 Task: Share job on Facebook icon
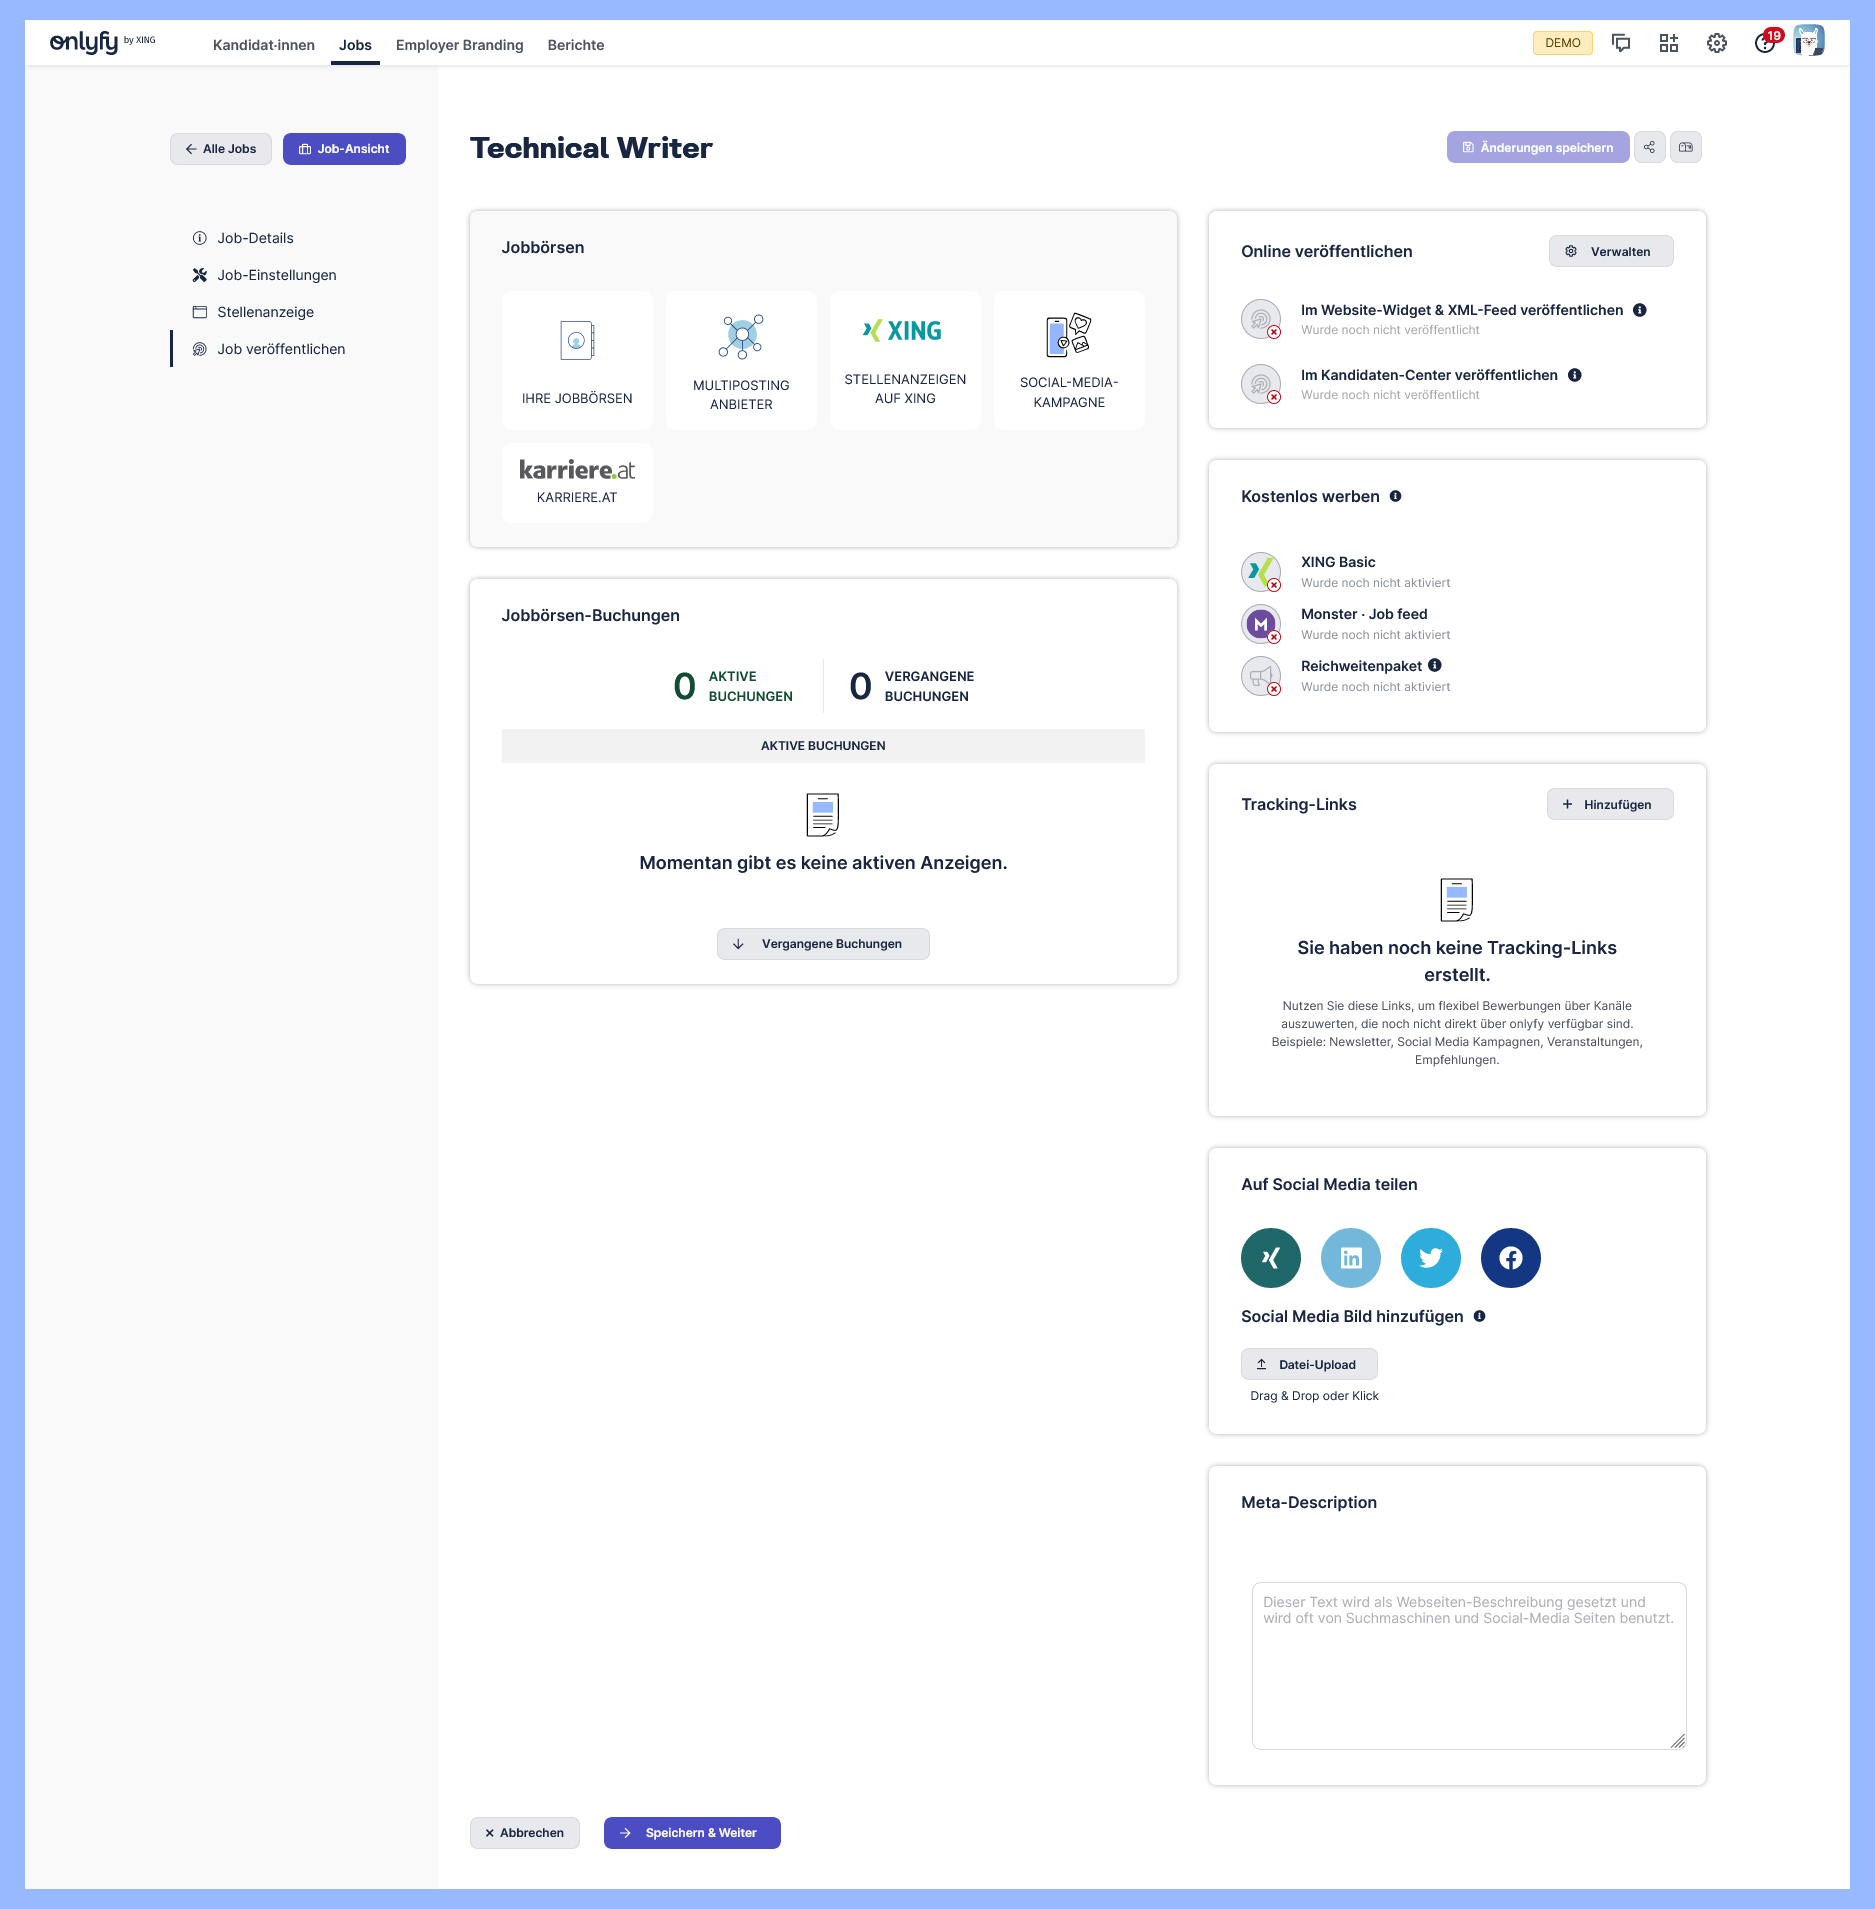pos(1510,1257)
